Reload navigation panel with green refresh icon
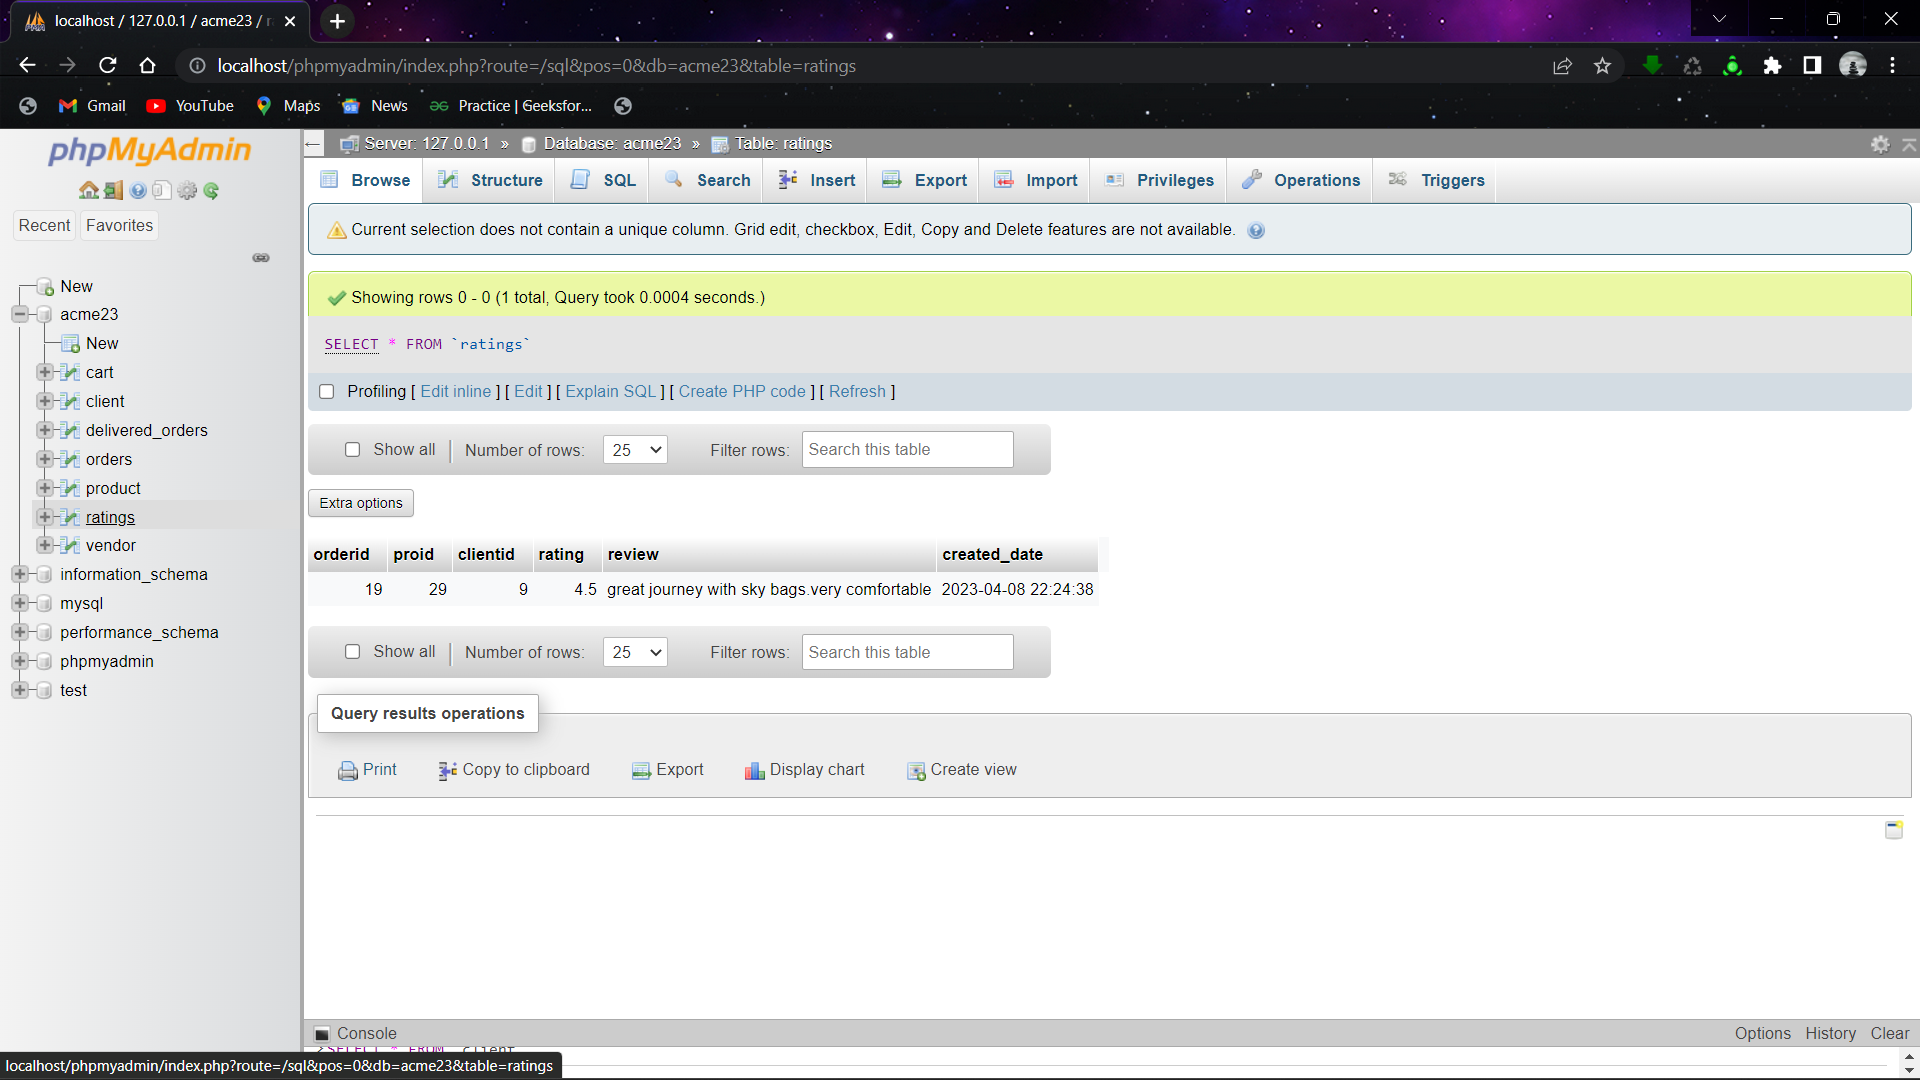This screenshot has height=1080, width=1920. 211,191
